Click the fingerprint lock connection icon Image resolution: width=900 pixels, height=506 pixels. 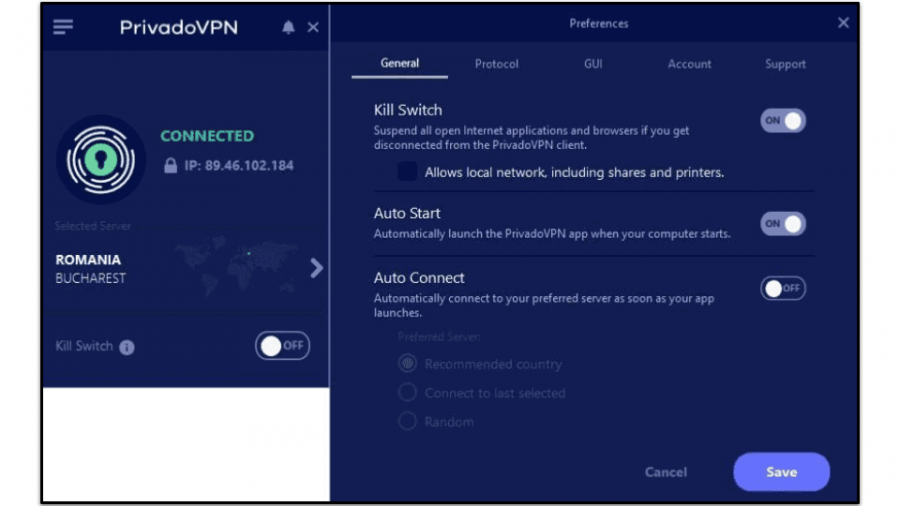100,160
